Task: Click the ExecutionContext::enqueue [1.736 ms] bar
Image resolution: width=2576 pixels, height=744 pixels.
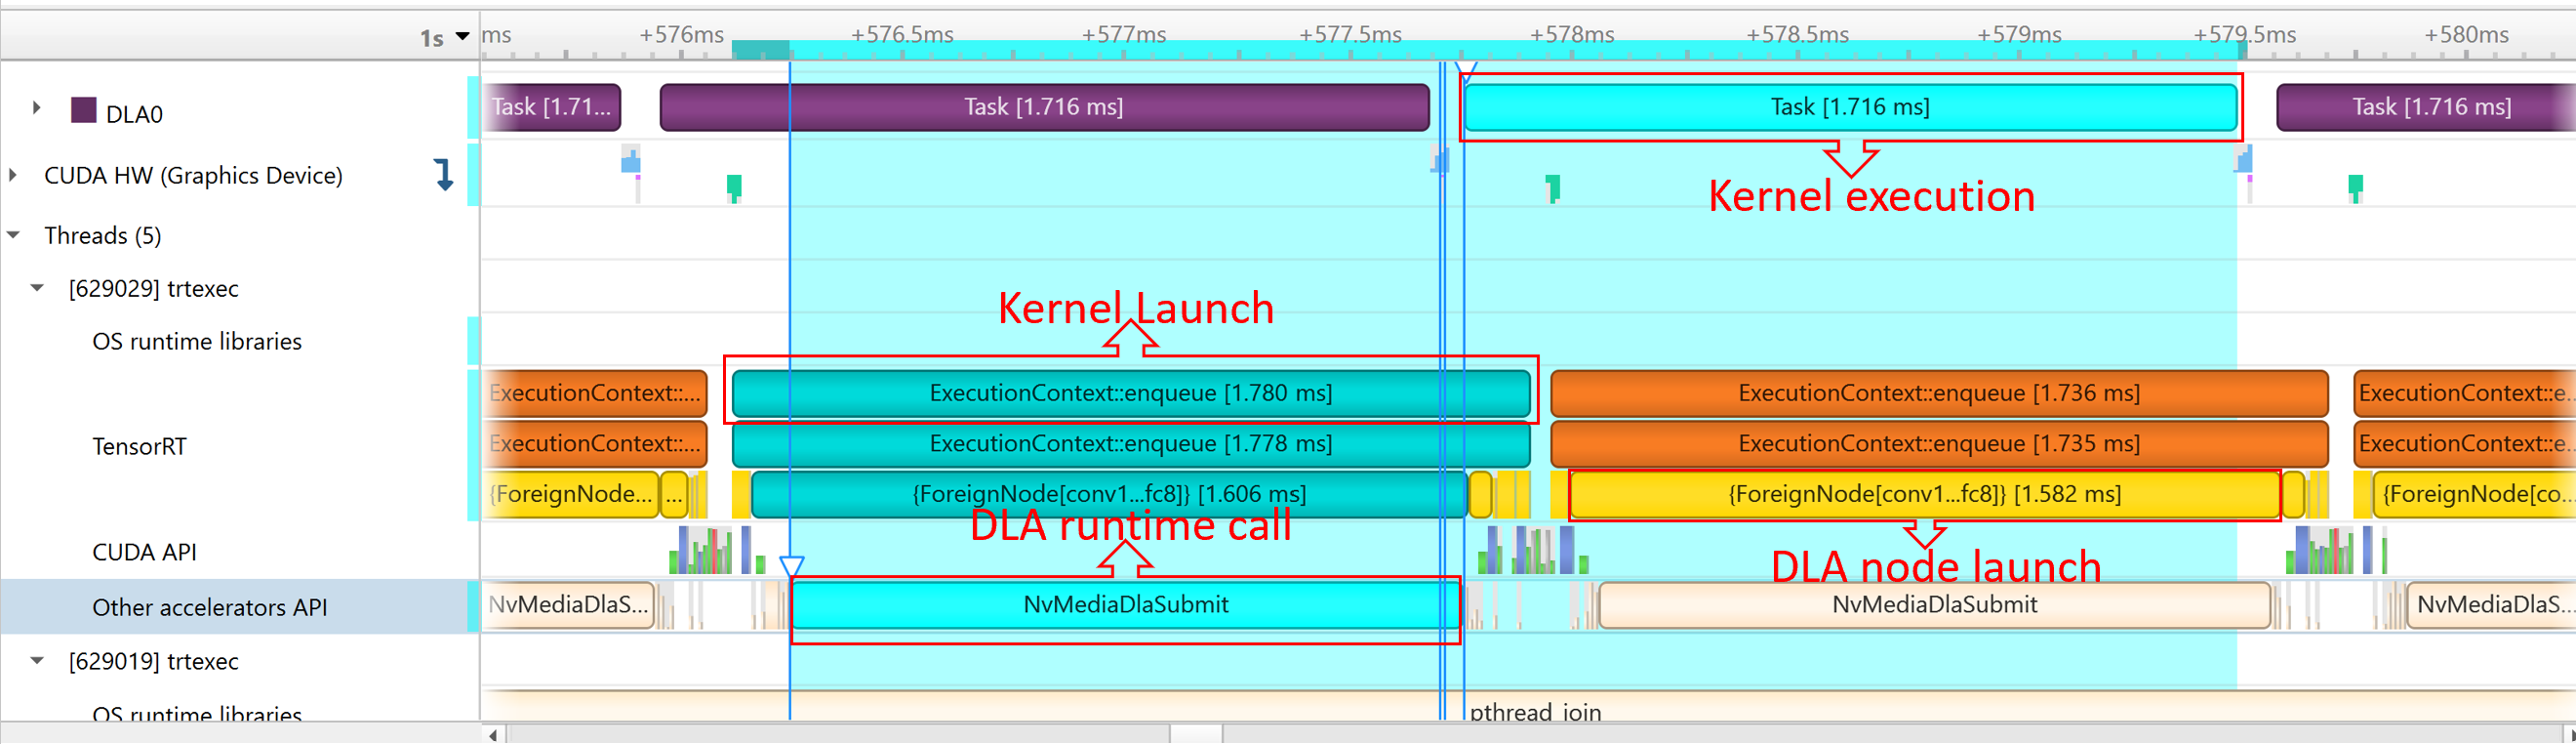Action: [1938, 393]
